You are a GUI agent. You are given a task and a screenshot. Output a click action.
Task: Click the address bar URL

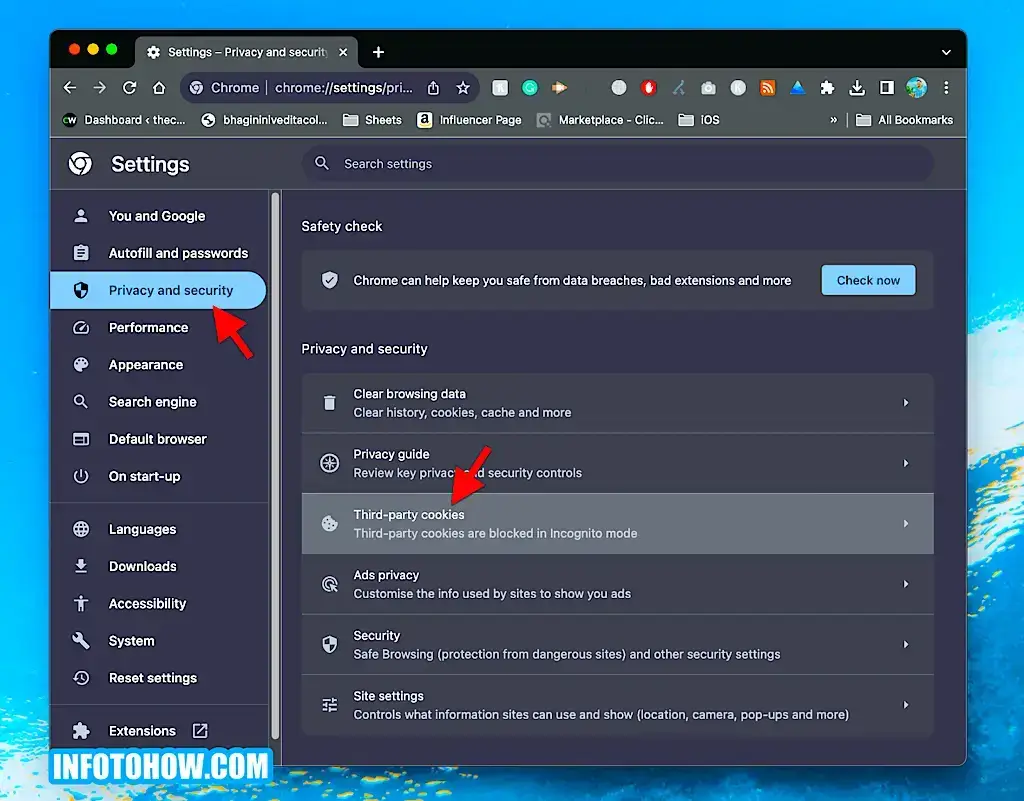point(344,87)
